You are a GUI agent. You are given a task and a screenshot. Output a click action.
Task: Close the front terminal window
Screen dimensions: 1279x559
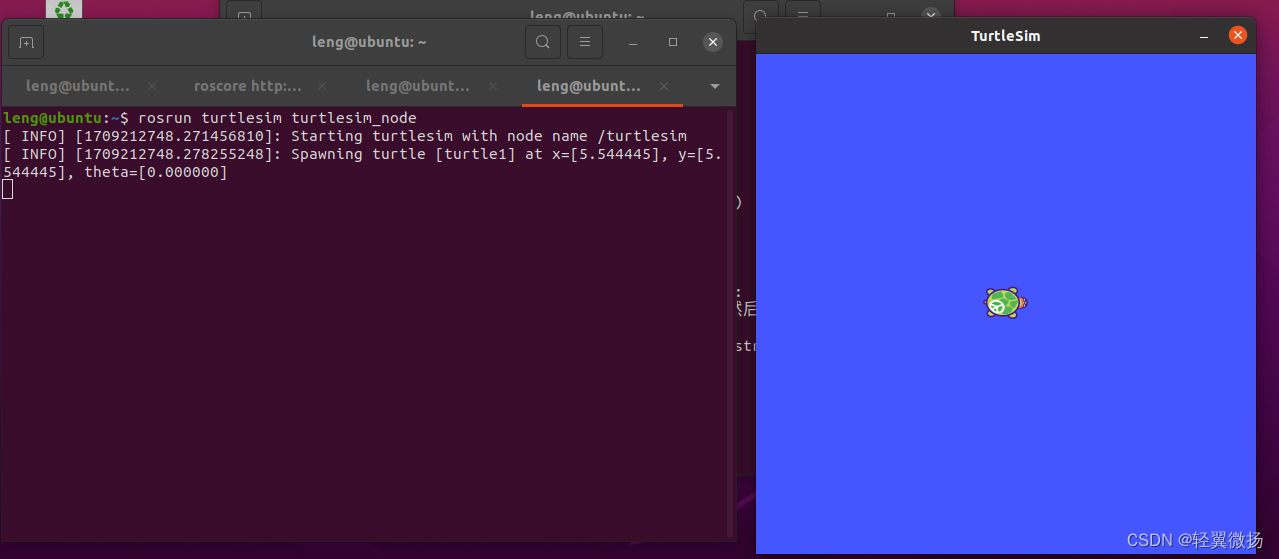[x=712, y=42]
